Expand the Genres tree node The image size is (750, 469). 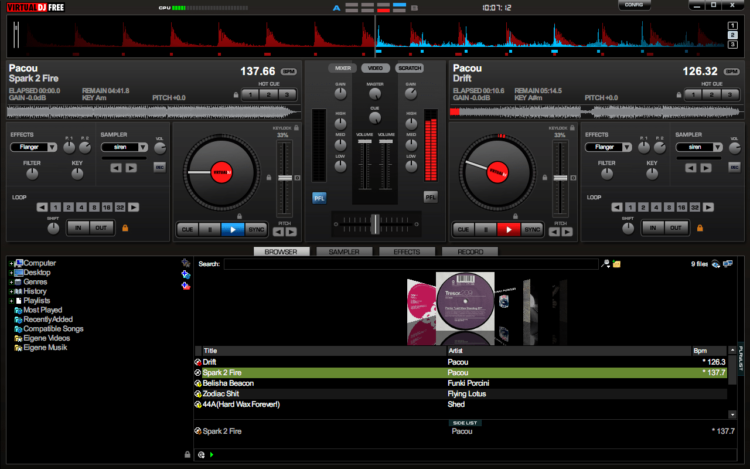coord(11,282)
